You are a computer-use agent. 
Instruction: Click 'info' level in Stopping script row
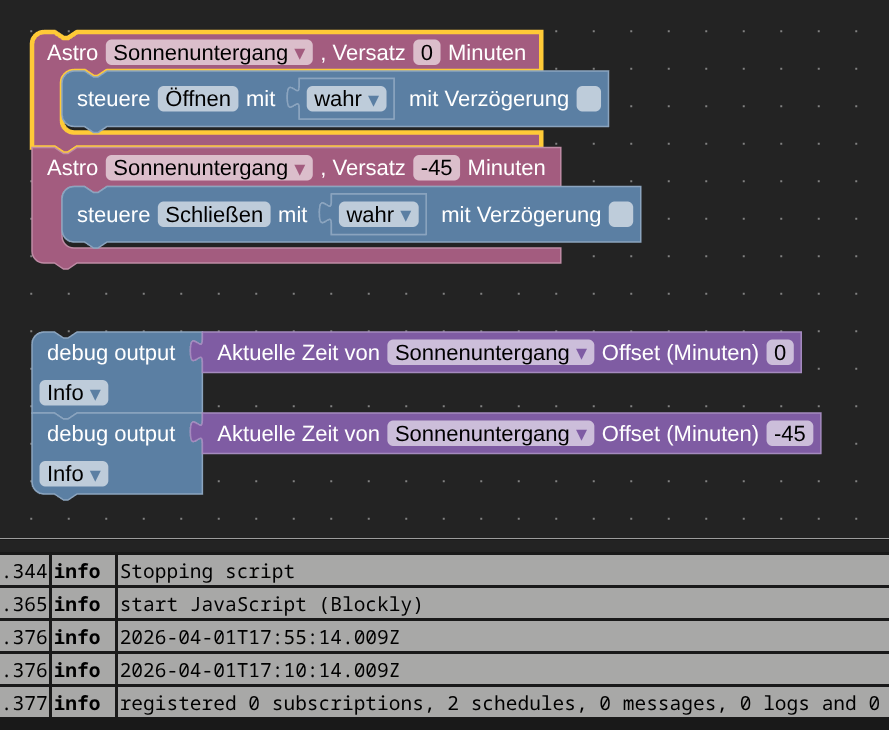77,571
